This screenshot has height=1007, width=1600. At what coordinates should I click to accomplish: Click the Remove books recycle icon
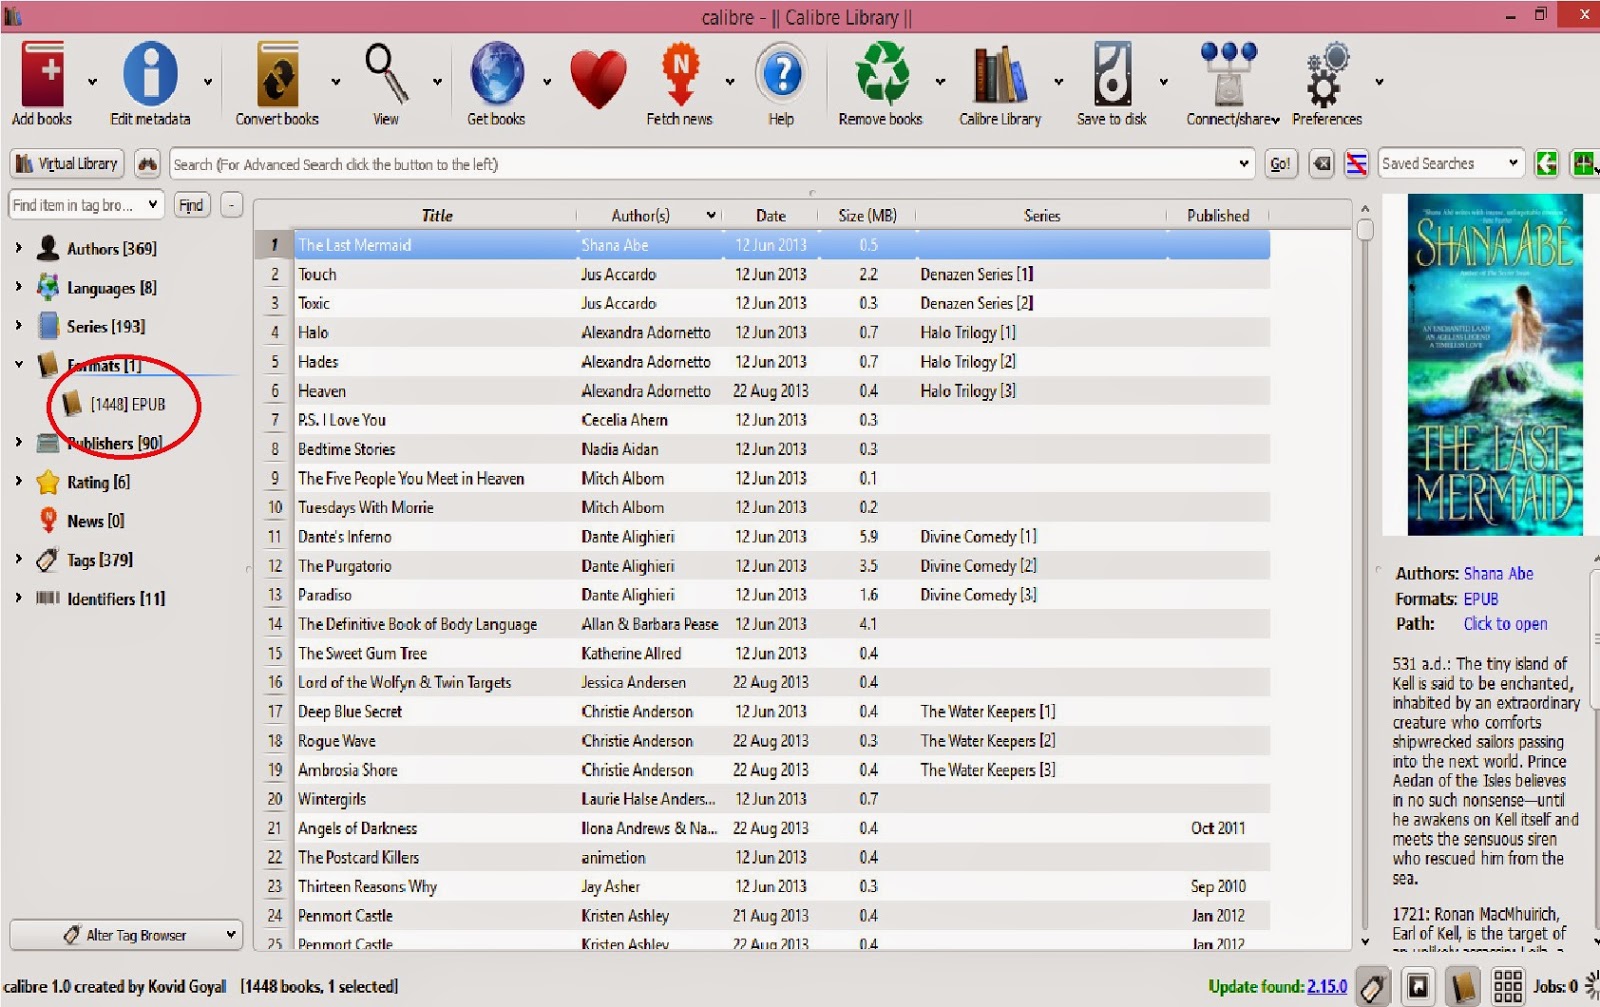point(881,74)
